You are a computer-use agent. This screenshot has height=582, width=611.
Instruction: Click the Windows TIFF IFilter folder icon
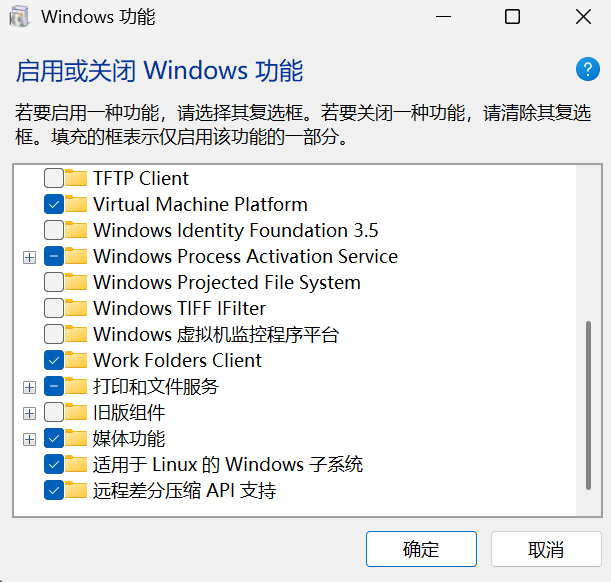[77, 308]
